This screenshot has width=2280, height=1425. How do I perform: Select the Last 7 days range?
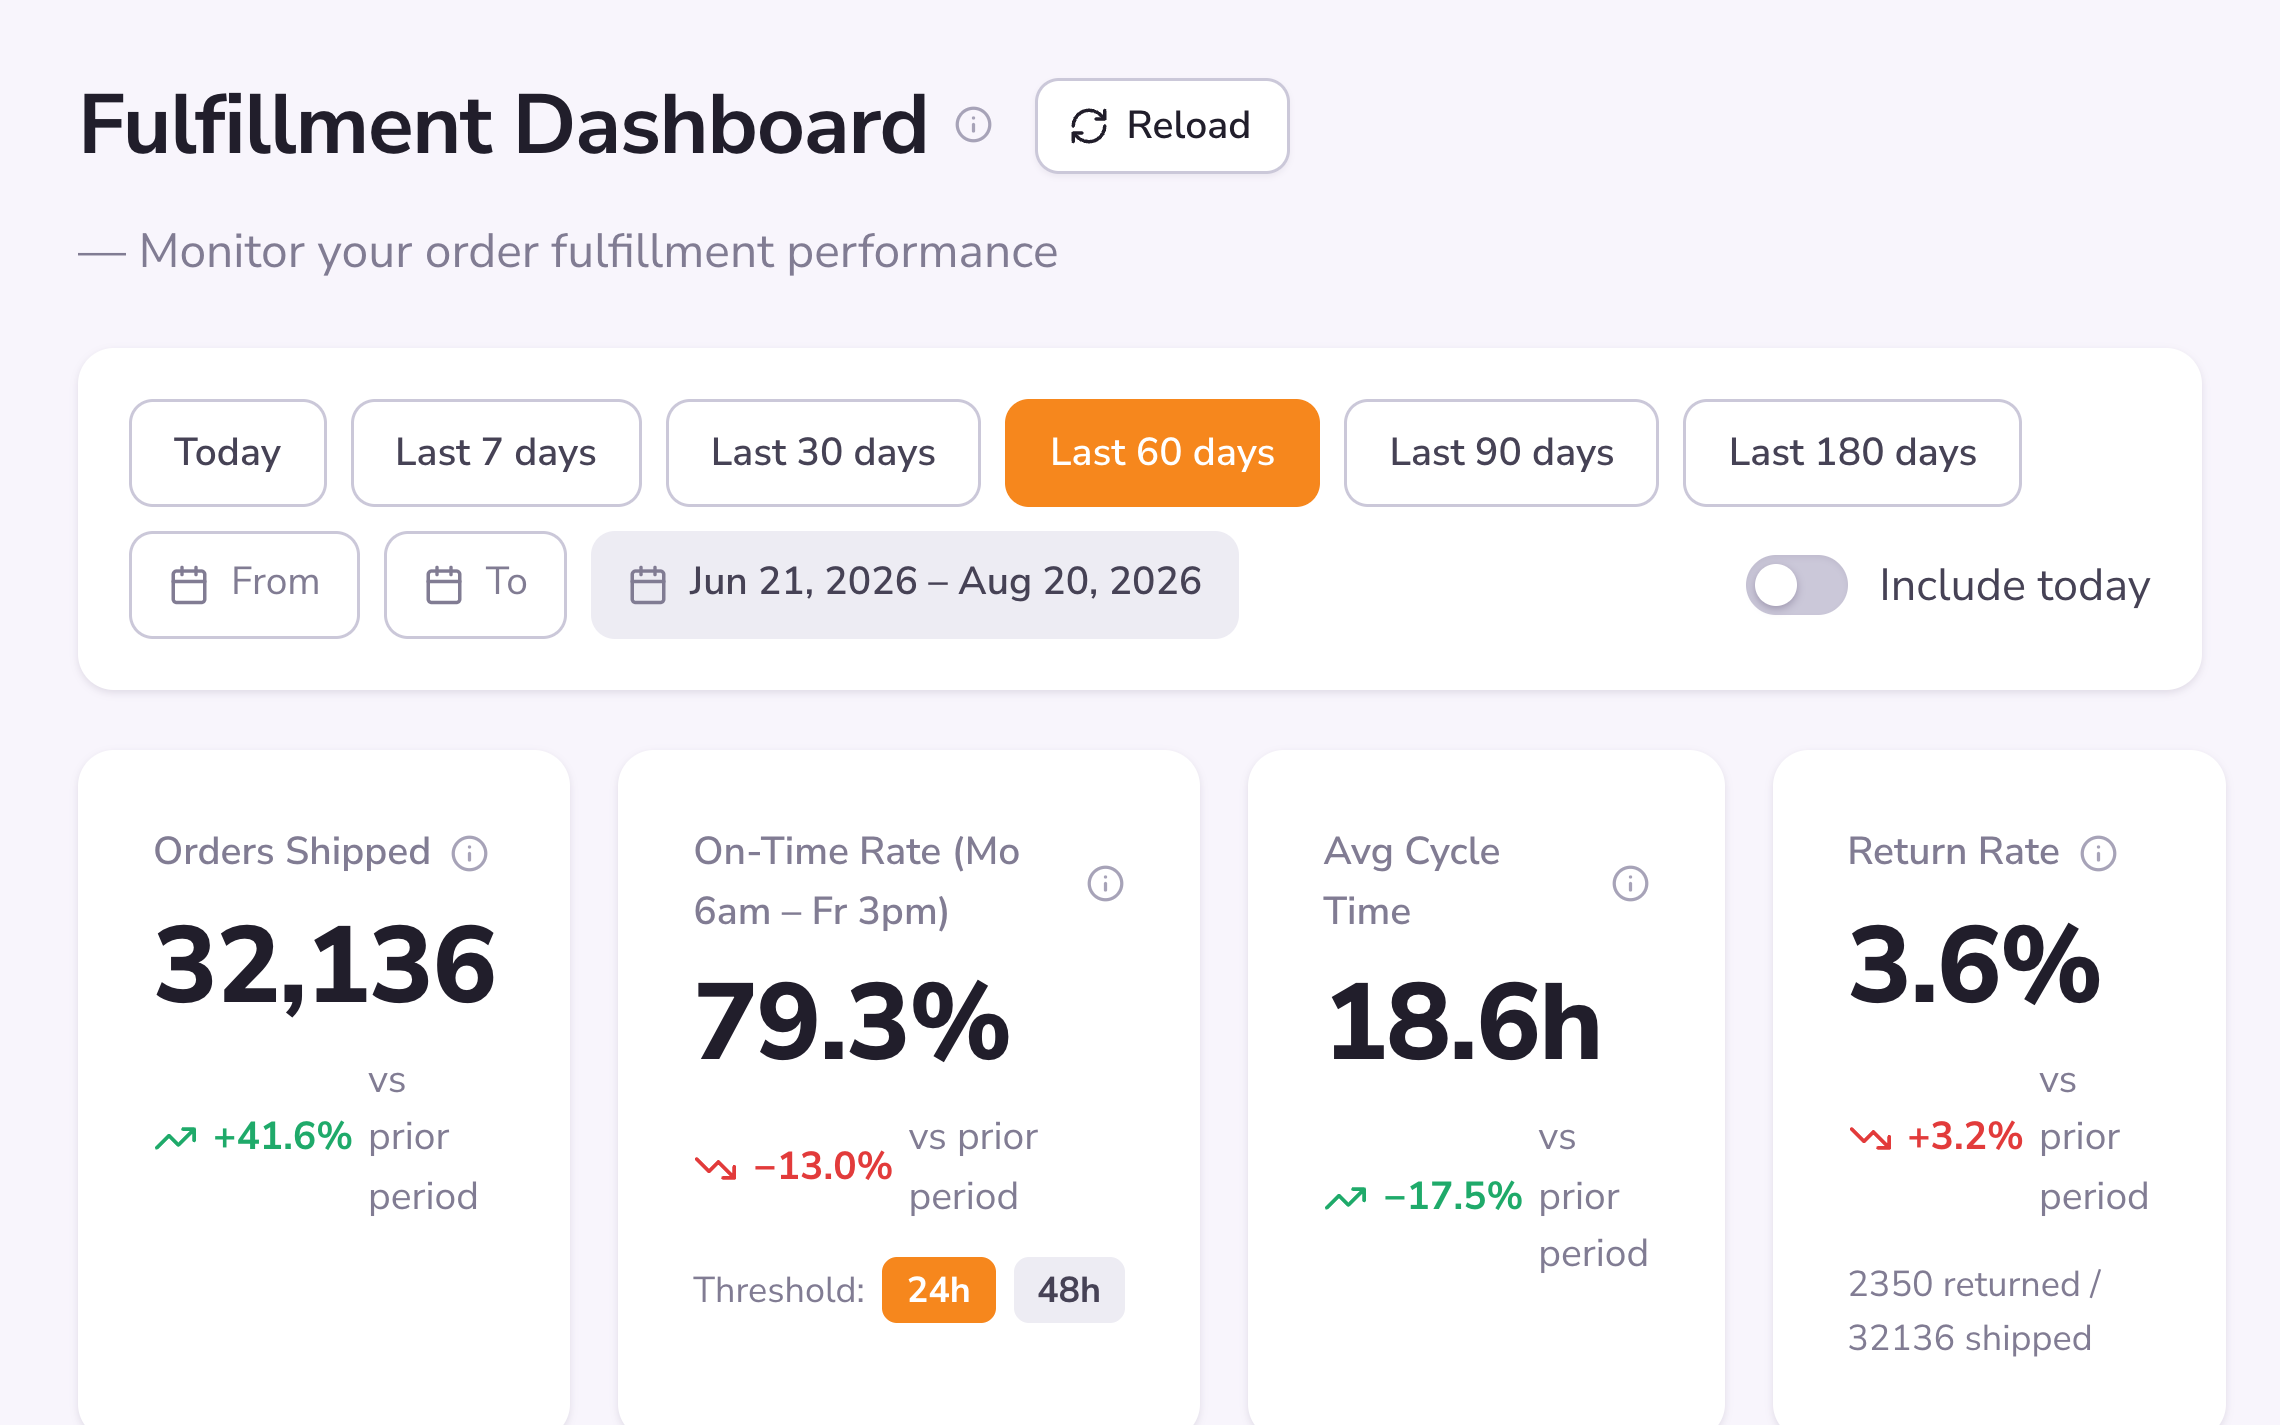(x=496, y=453)
